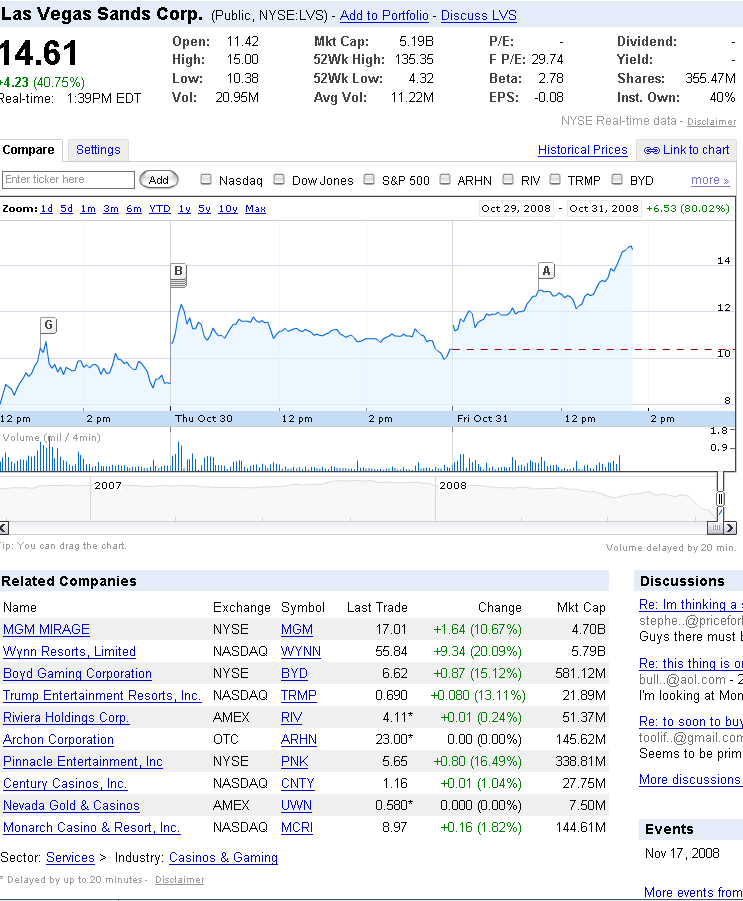
Task: Set chart zoom to 3m
Action: (111, 209)
